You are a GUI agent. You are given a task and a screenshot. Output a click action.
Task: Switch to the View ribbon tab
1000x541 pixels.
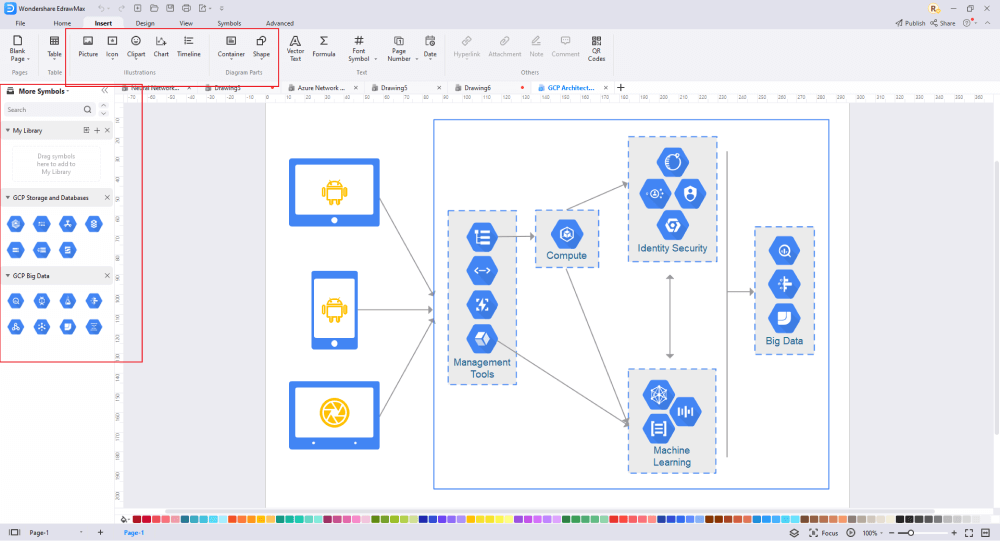tap(186, 23)
